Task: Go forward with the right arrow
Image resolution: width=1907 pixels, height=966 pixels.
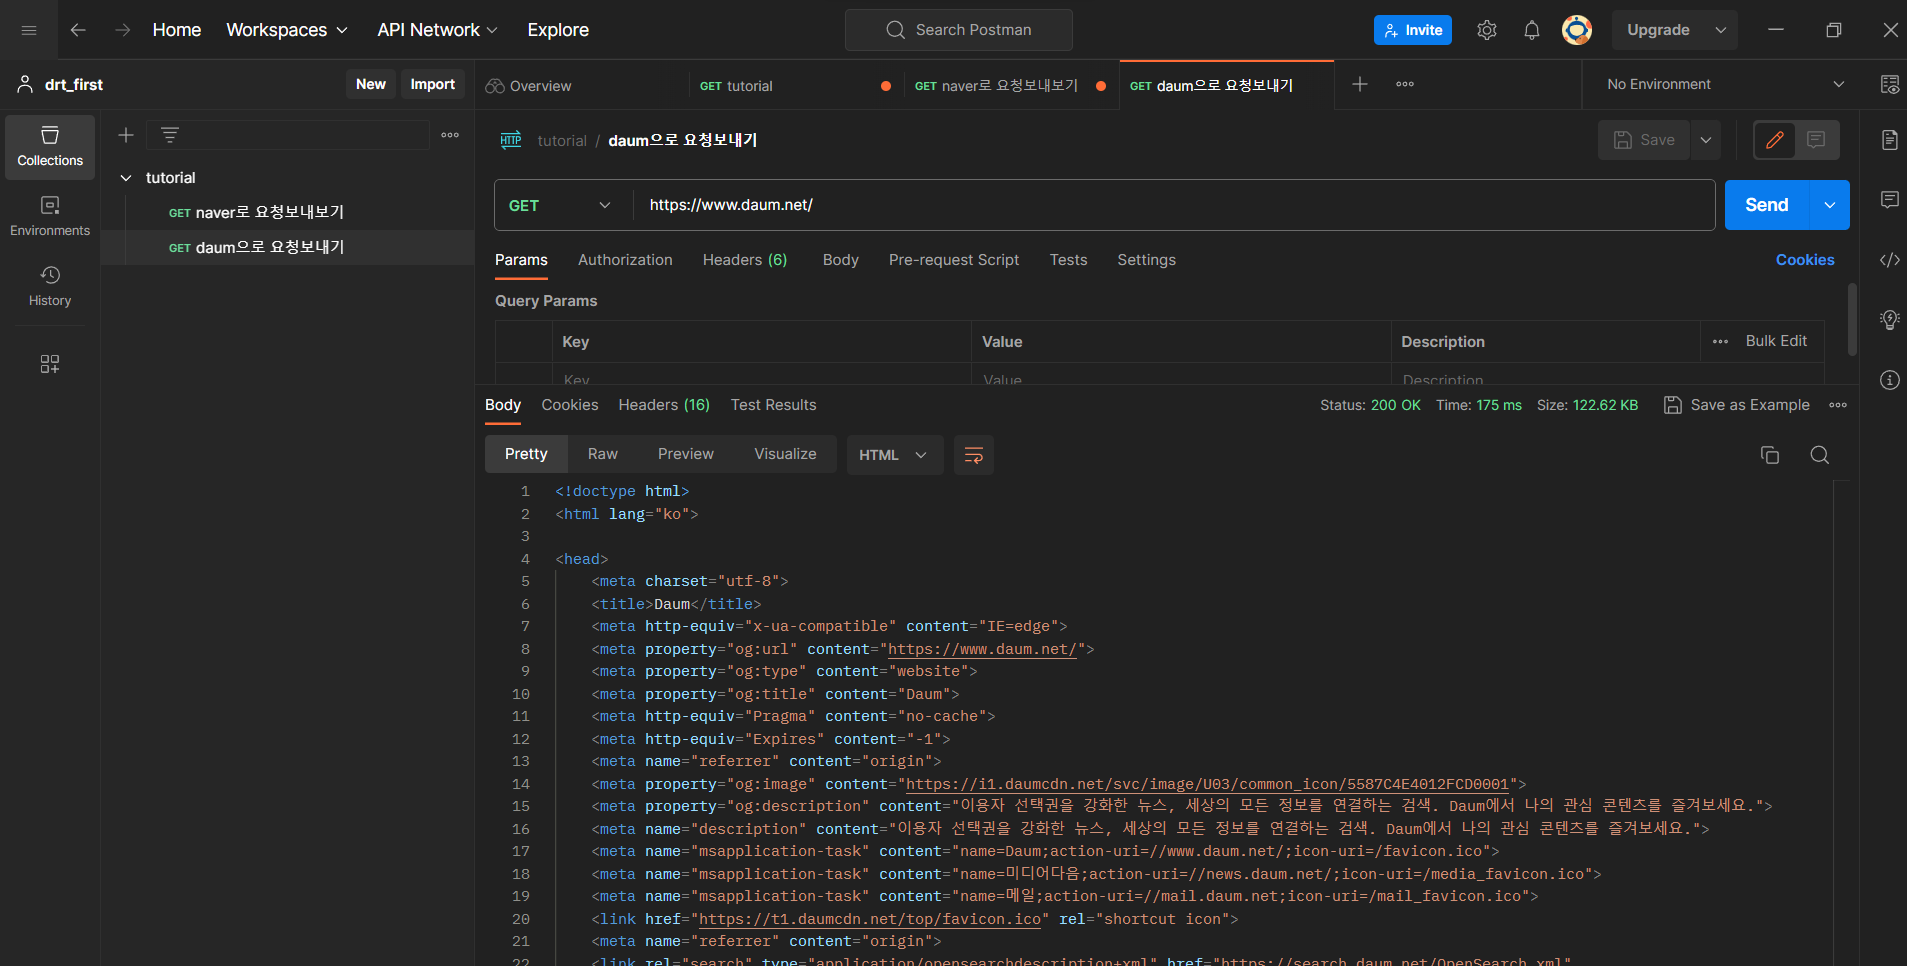Action: click(x=122, y=30)
